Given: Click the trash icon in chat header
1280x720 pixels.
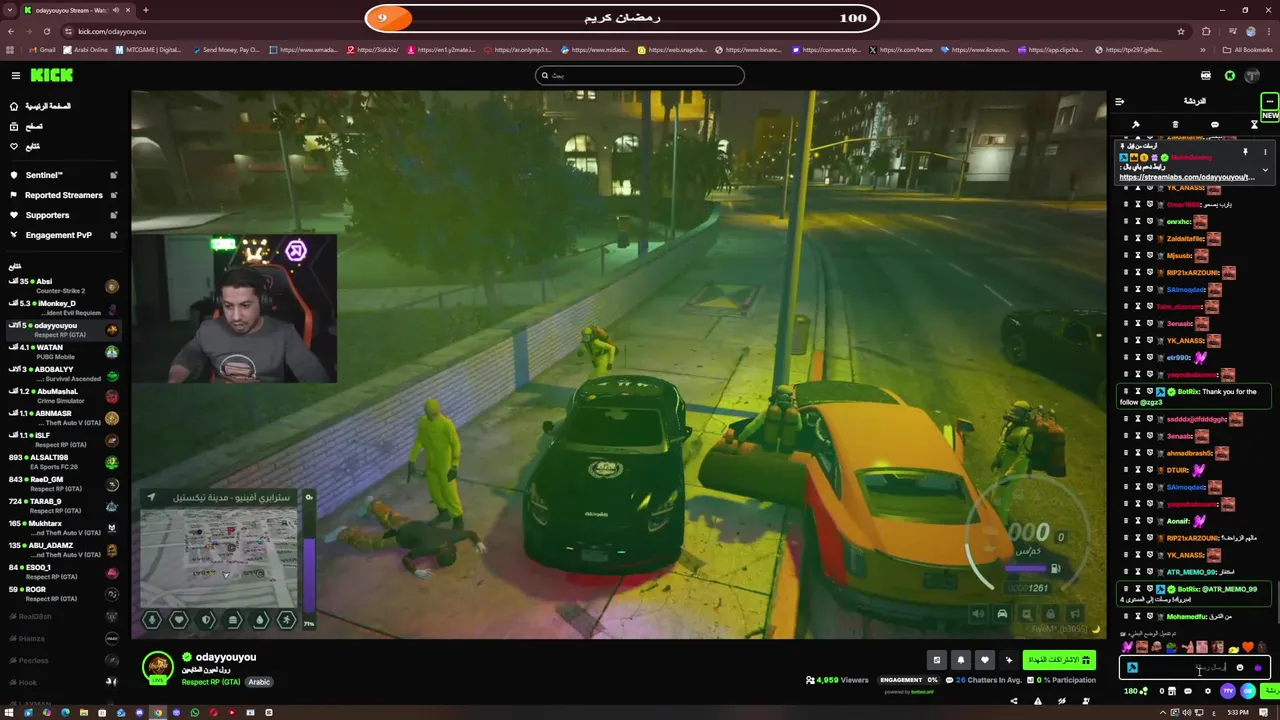Looking at the screenshot, I should (1175, 125).
